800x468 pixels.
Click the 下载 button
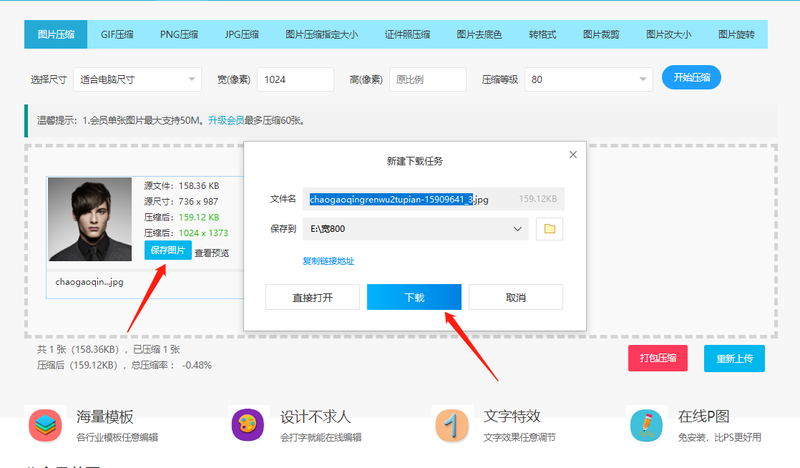click(x=414, y=298)
